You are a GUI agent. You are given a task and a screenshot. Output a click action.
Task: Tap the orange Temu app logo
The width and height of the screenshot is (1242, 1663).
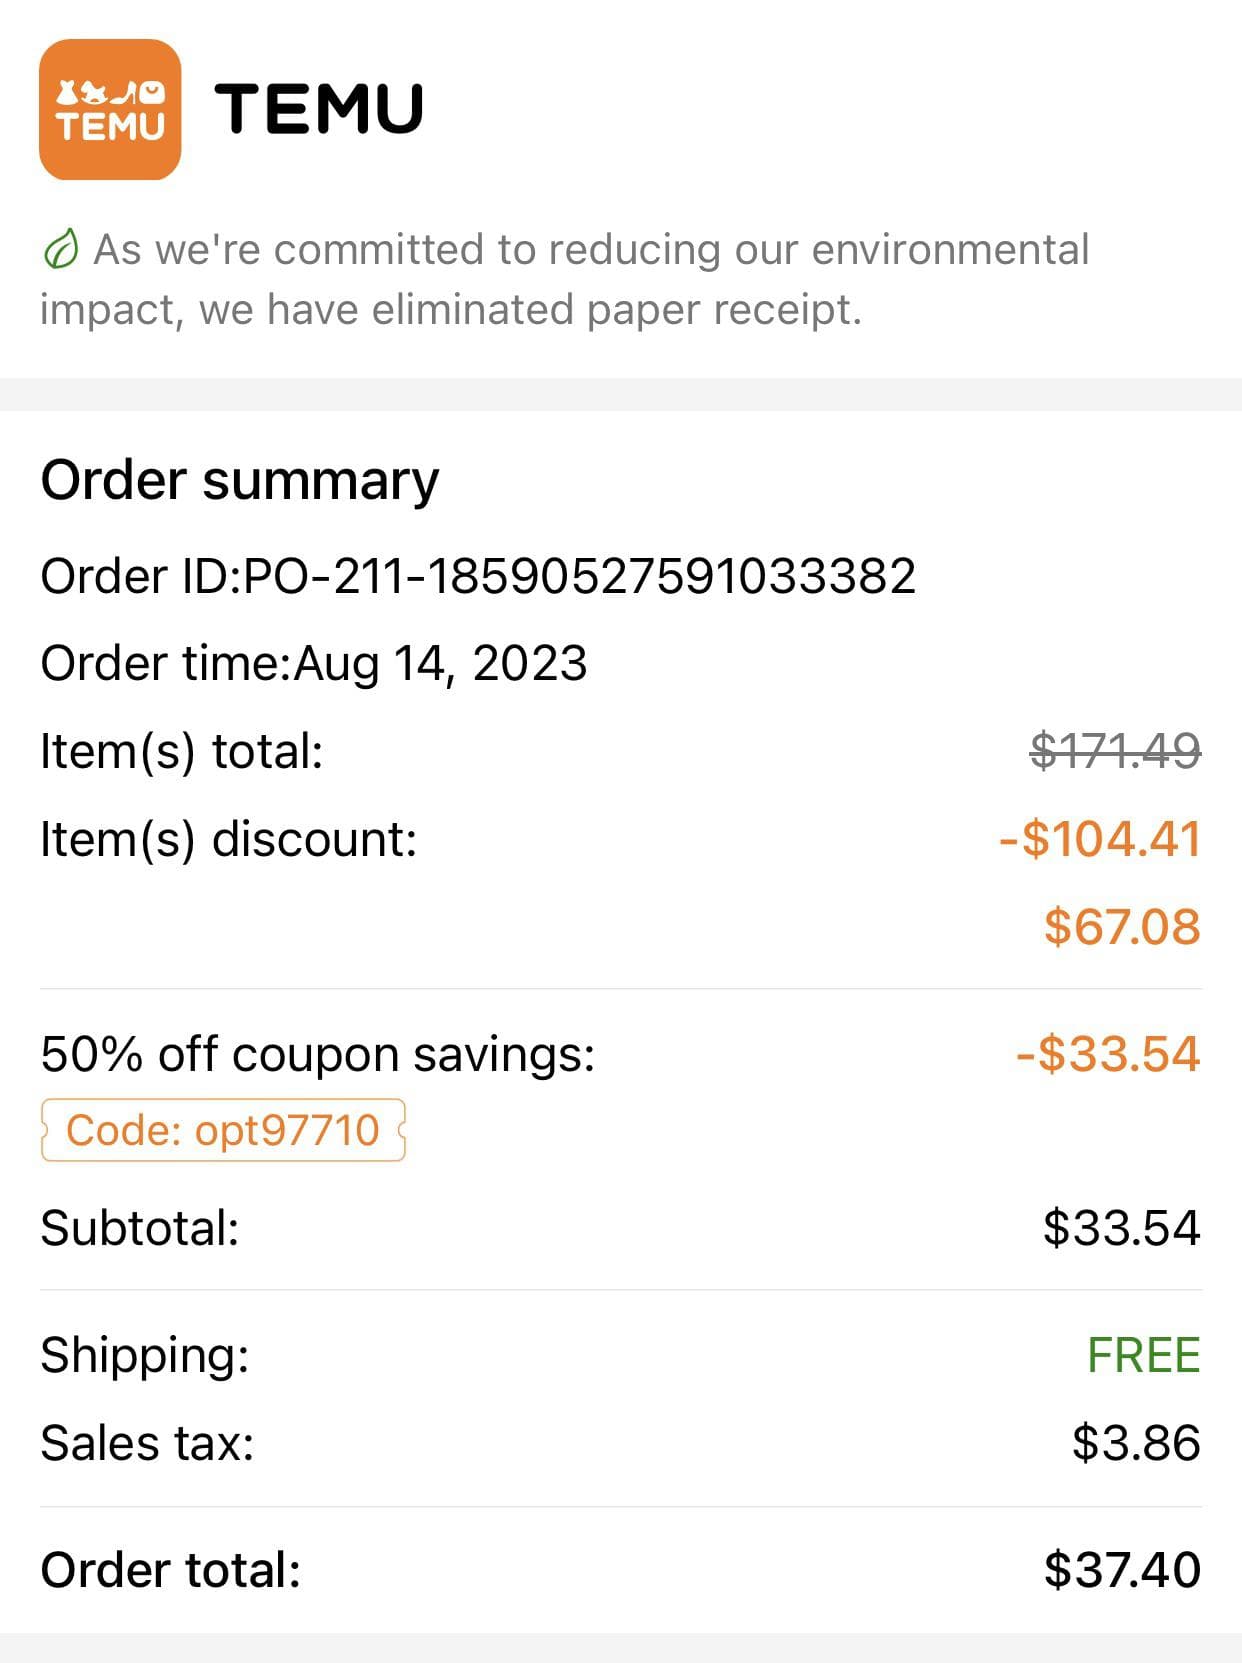point(110,110)
